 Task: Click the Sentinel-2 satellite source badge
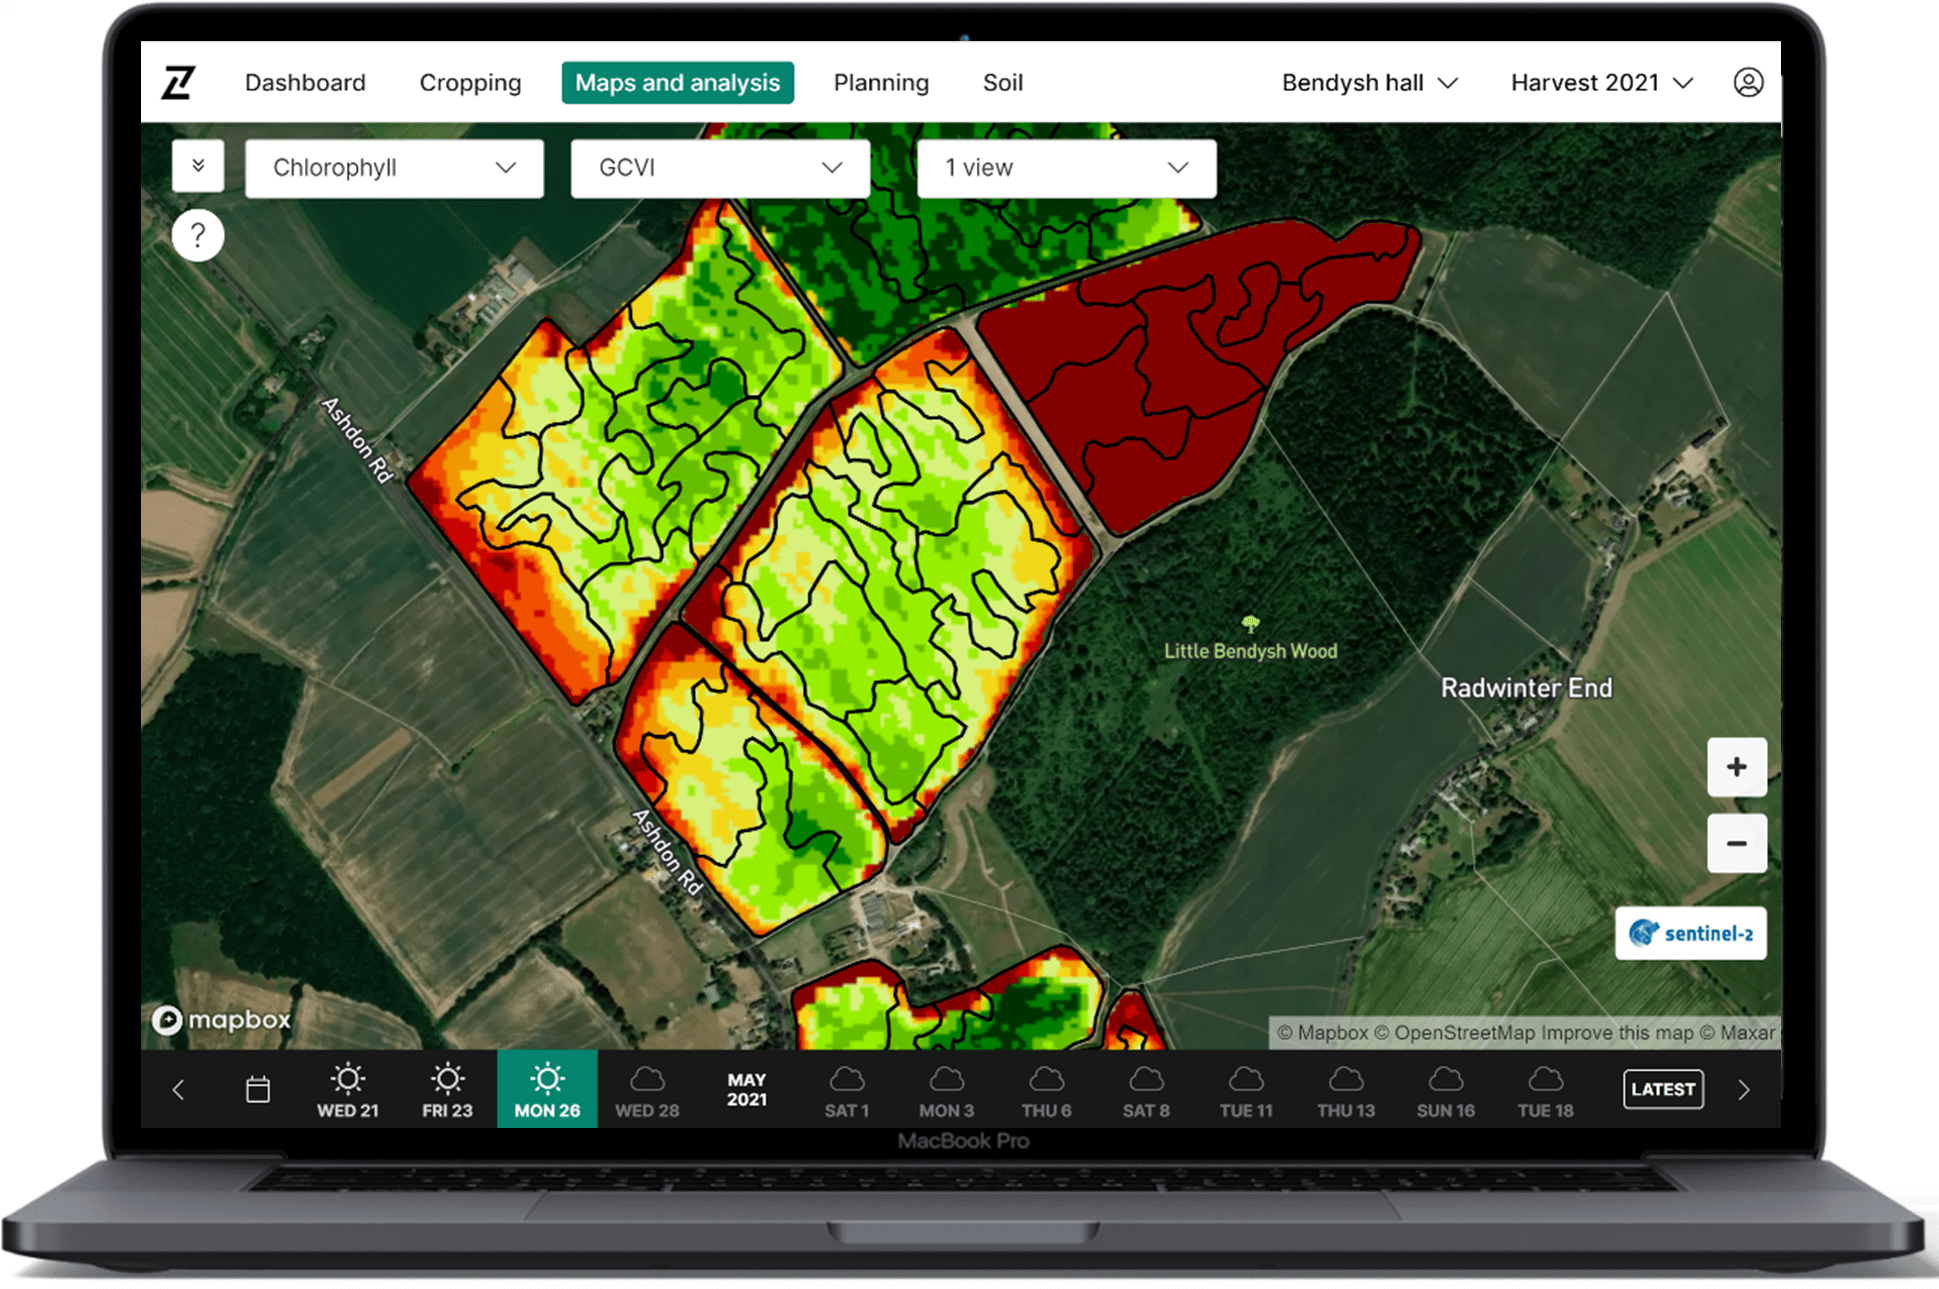(1691, 933)
